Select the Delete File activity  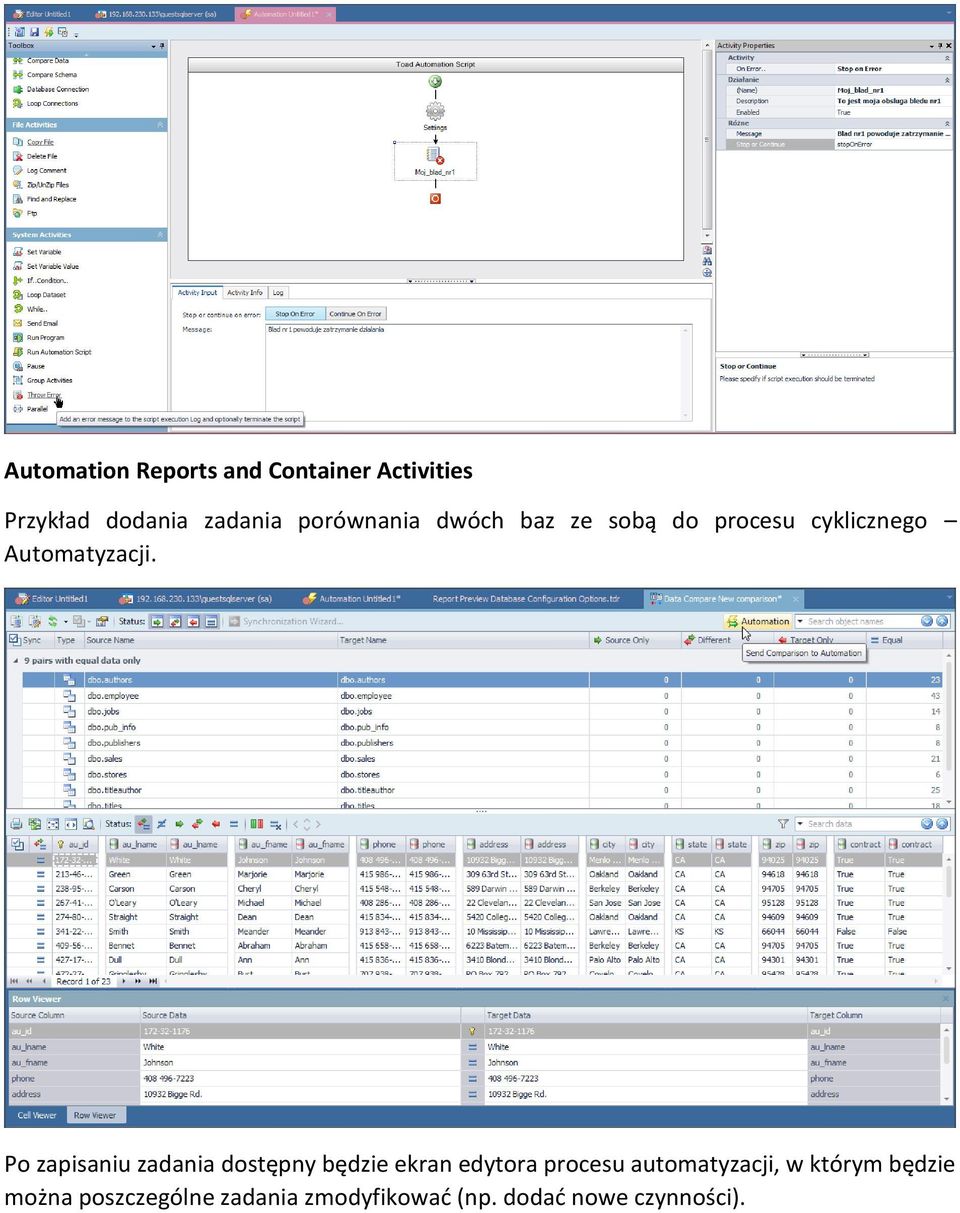[x=35, y=156]
